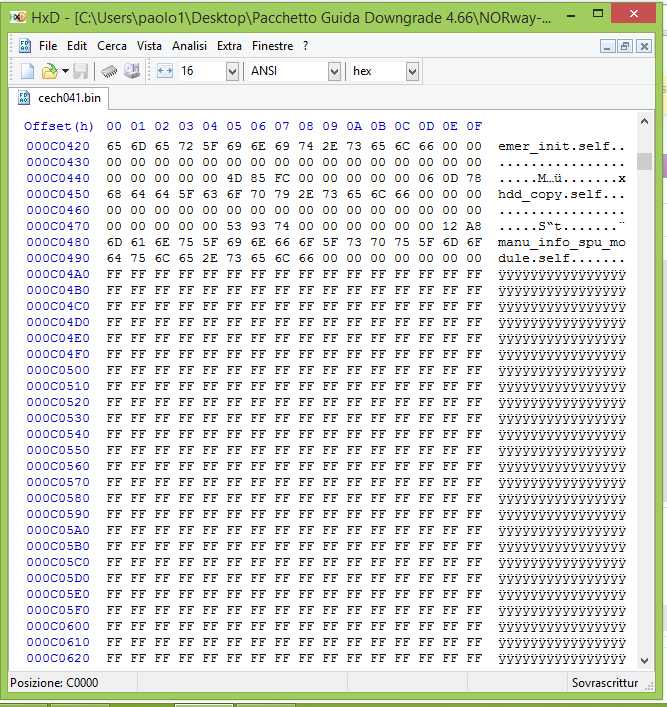Click the scrollbar down arrow

click(644, 661)
